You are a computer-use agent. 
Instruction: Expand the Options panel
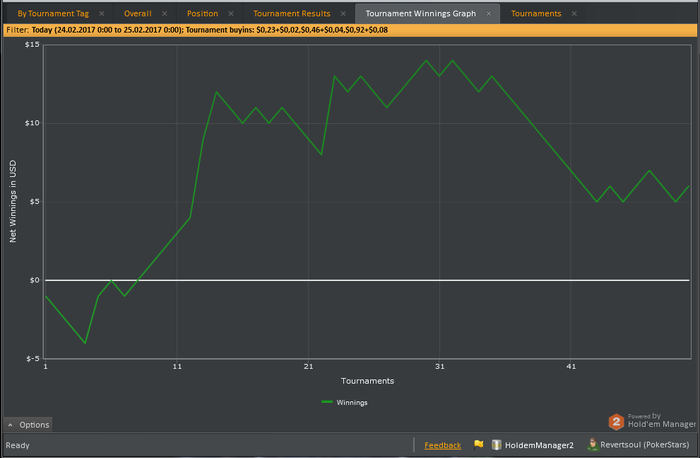[x=28, y=425]
